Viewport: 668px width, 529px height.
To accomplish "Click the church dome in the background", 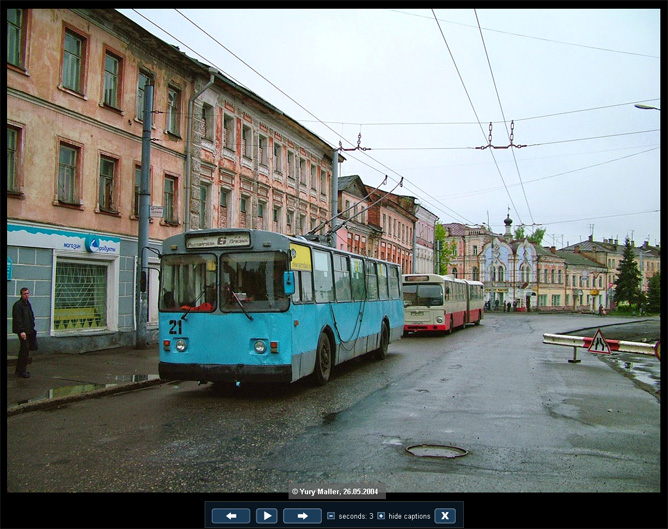I will coord(508,221).
